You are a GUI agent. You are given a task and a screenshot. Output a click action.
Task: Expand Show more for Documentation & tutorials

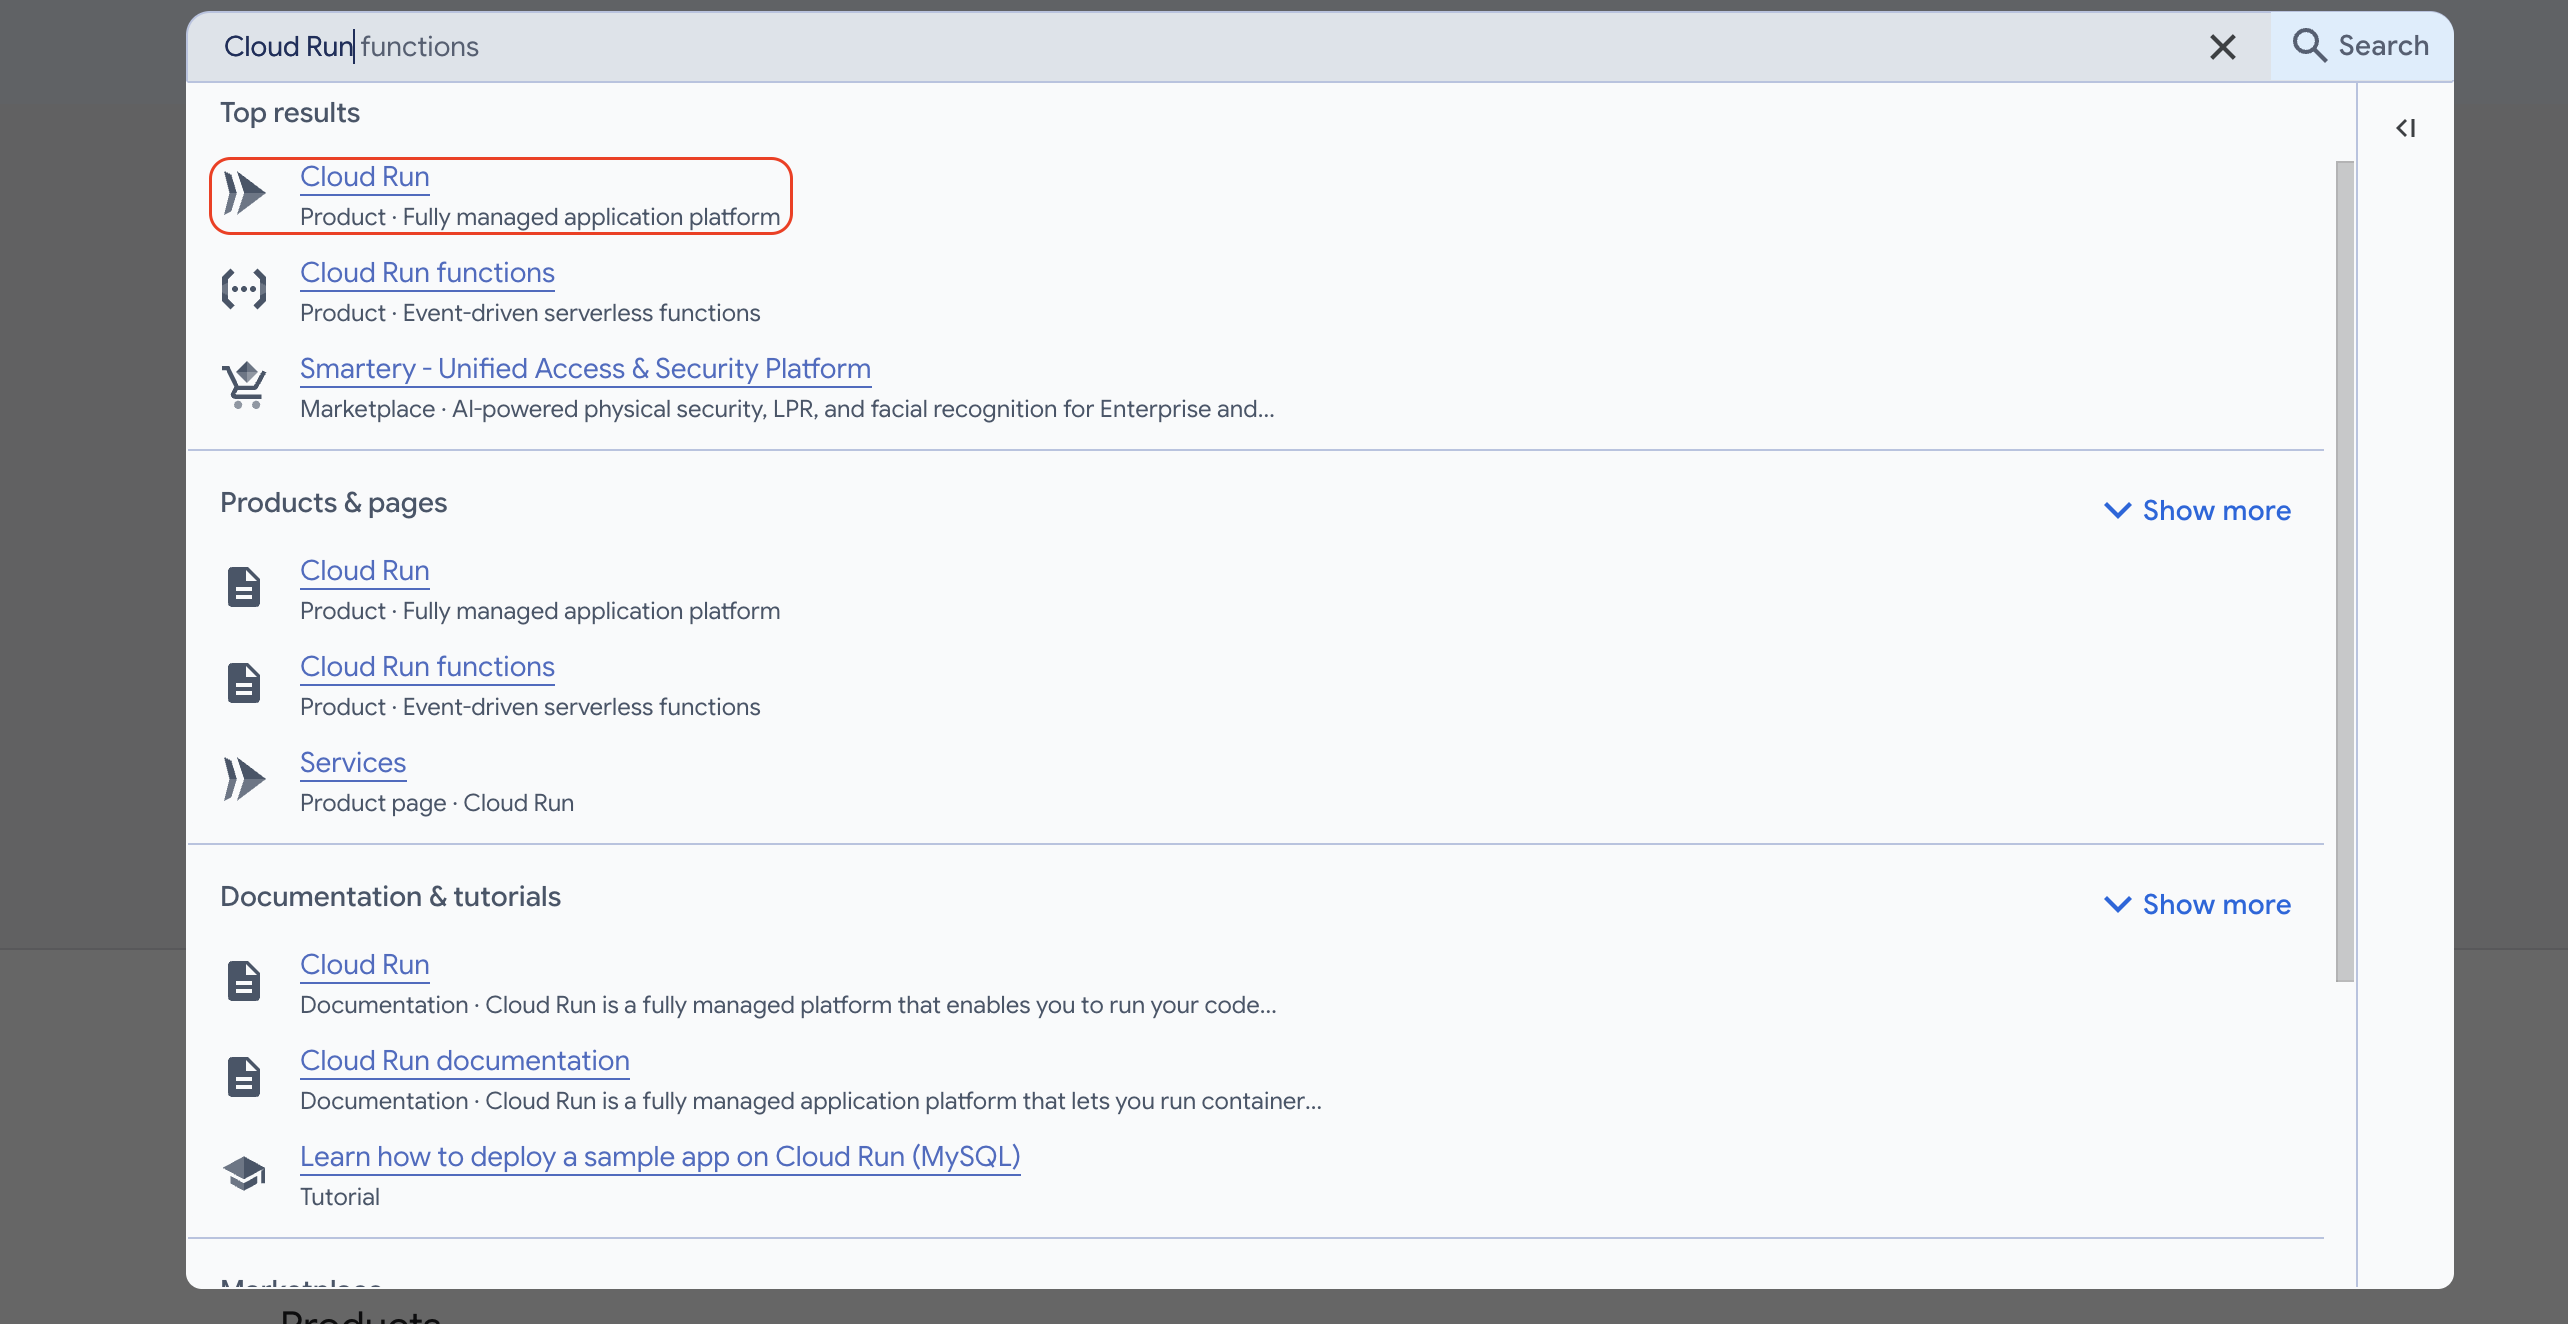coord(2198,905)
